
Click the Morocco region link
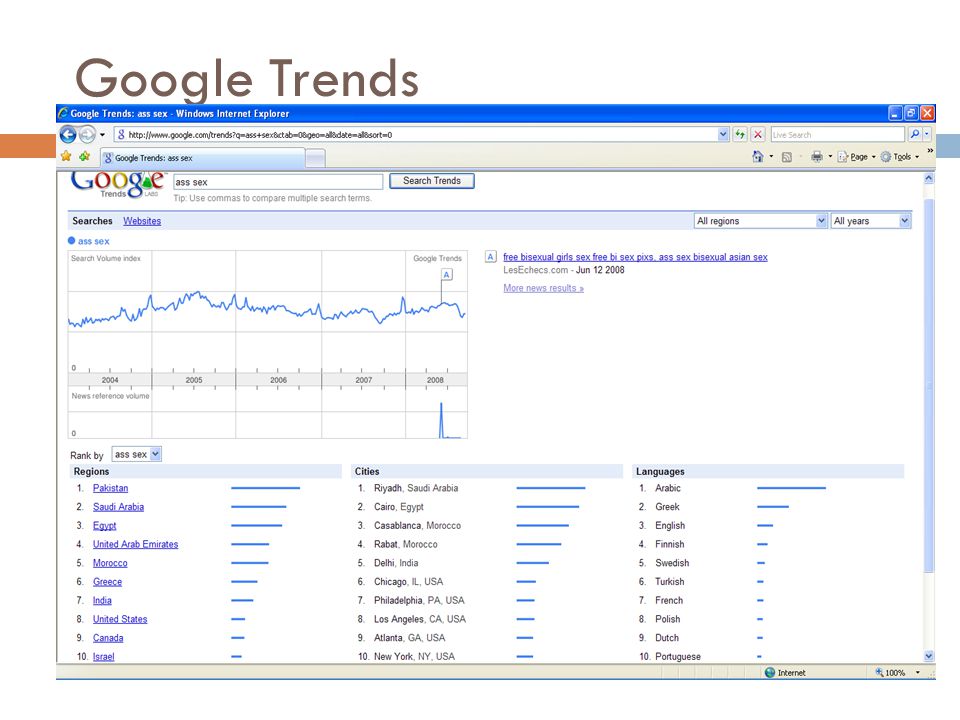tap(110, 563)
